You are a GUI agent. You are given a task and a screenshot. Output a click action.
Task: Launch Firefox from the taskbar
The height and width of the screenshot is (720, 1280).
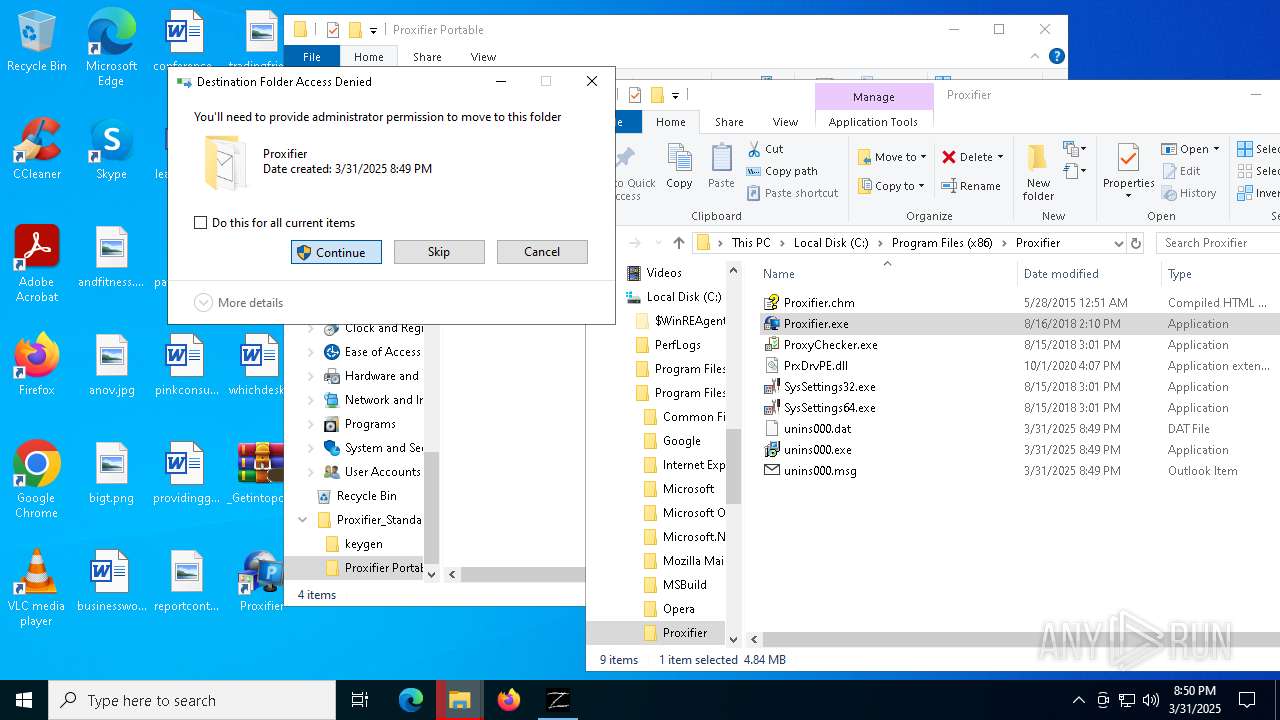coord(509,700)
